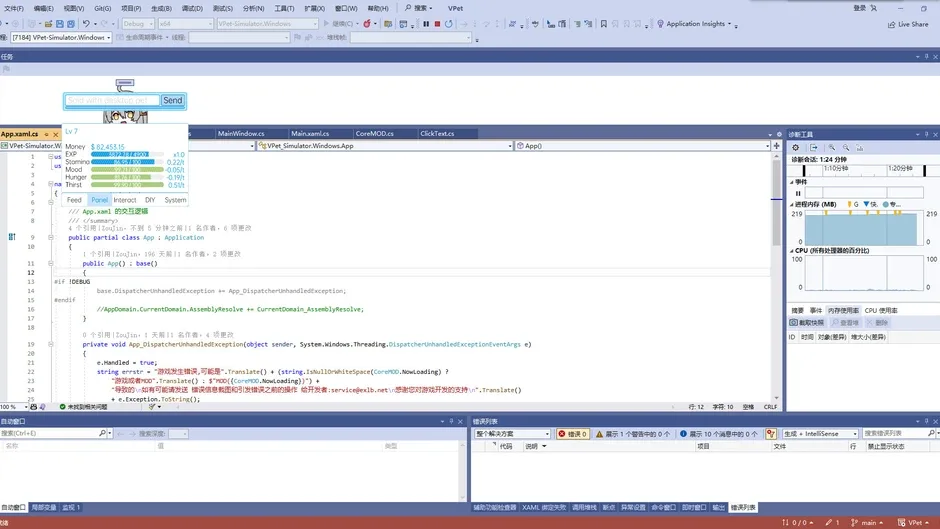Viewport: 940px width, 529px height.
Task: Open the error list filter icon
Action: 771,434
